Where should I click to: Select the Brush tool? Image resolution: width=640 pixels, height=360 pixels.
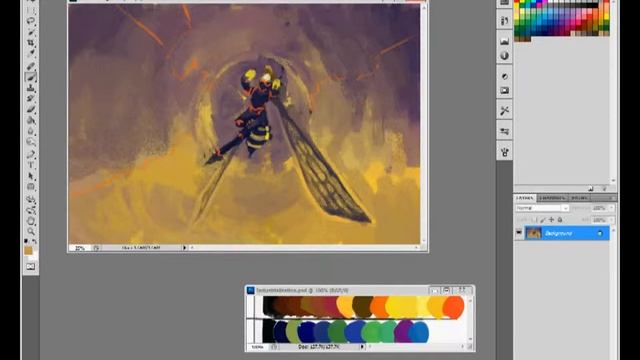(31, 77)
